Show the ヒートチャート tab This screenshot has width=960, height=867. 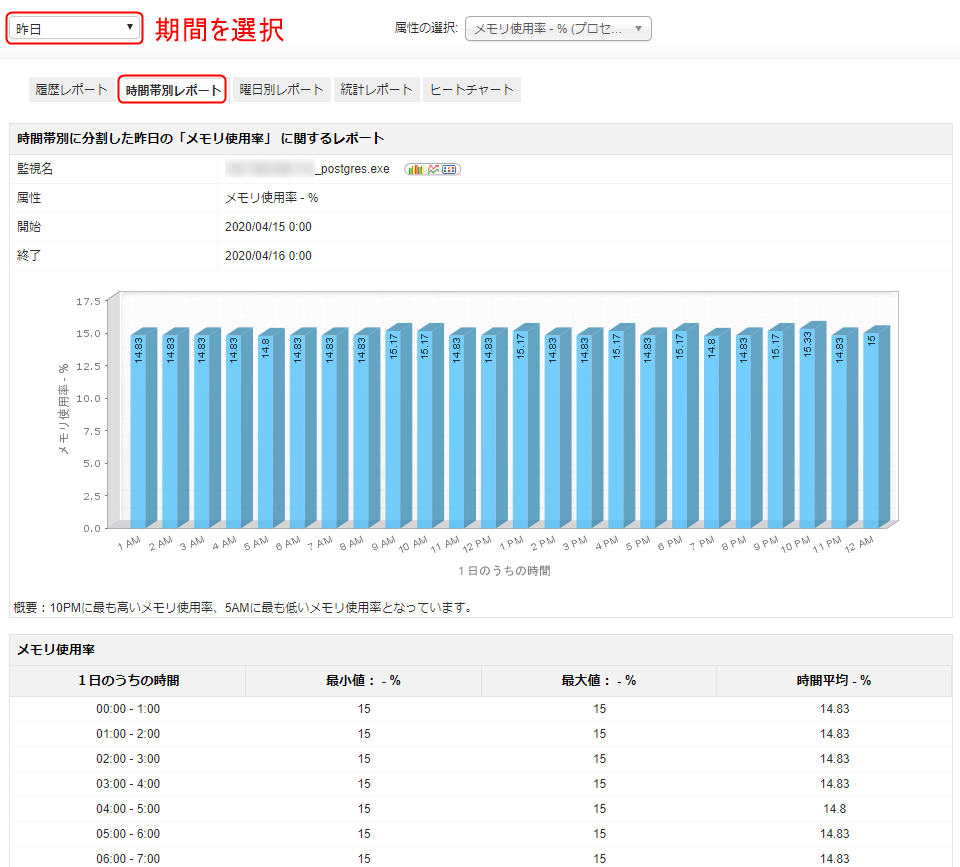471,90
